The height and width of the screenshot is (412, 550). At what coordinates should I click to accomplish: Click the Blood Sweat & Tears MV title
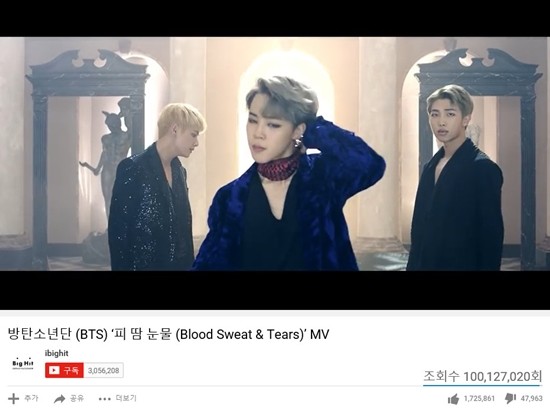[168, 334]
